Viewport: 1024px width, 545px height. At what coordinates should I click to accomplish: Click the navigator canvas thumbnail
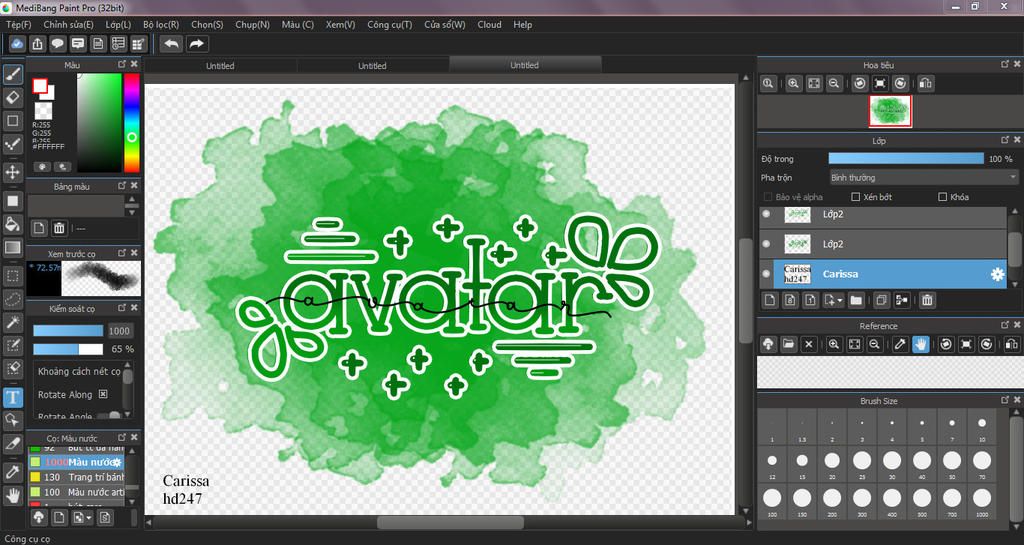[889, 111]
